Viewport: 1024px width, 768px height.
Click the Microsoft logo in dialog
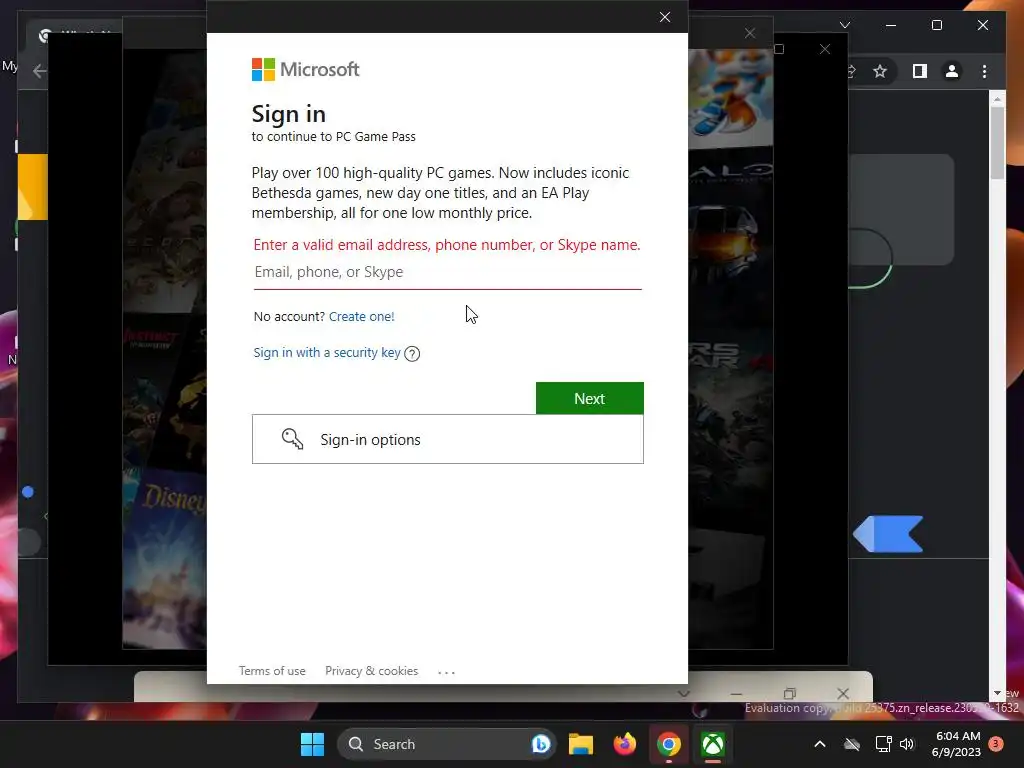(306, 69)
